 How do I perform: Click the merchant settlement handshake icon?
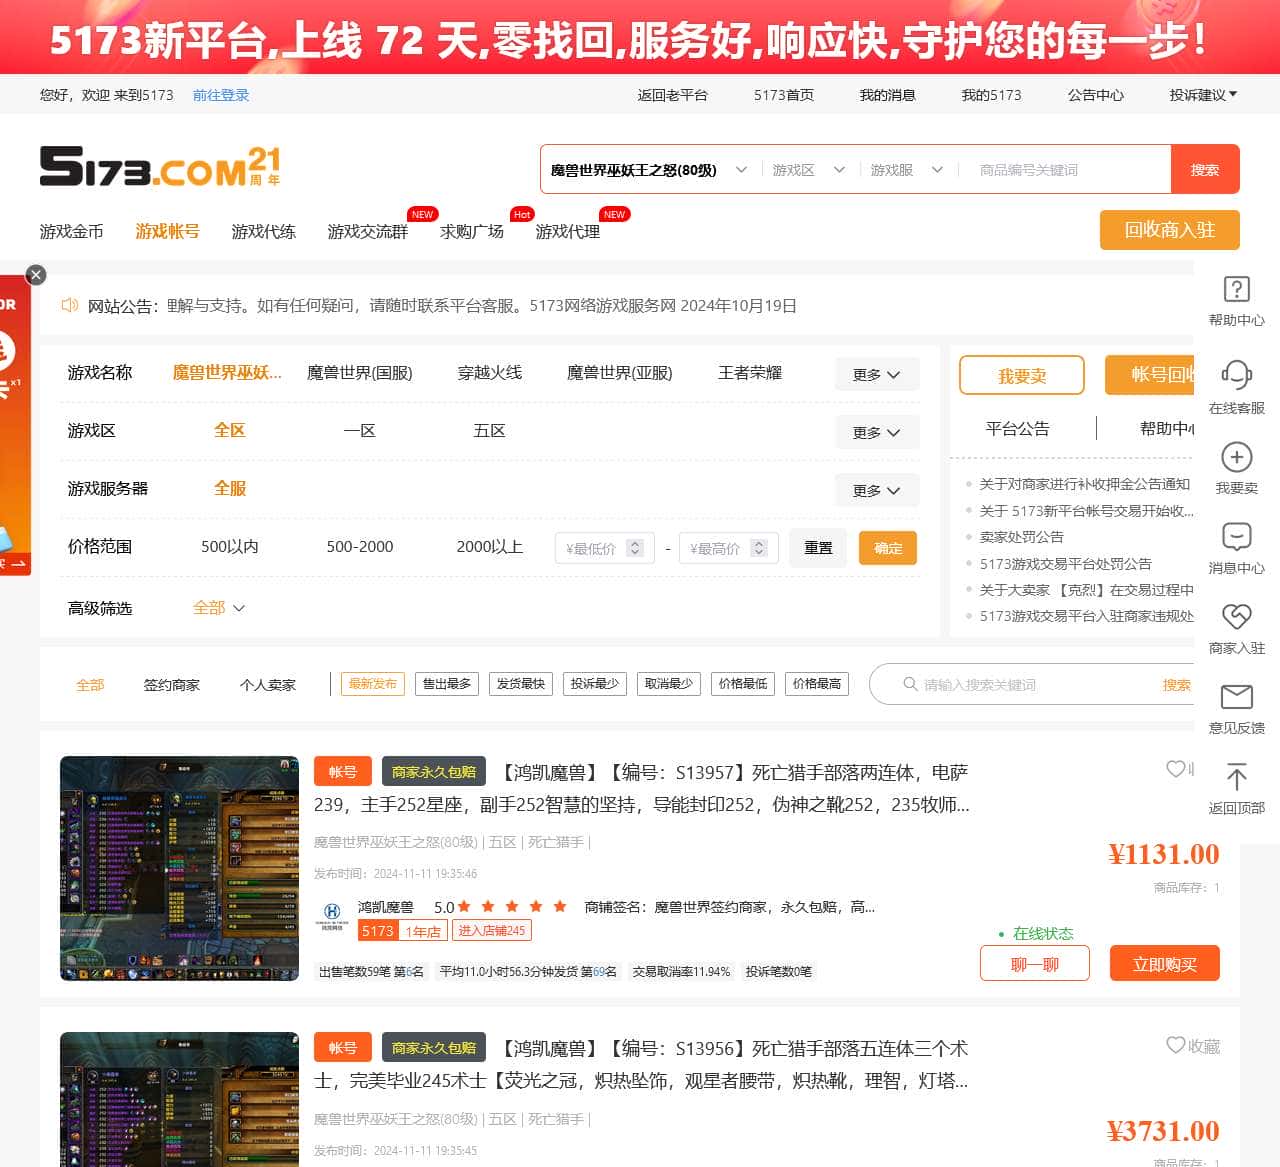(1237, 616)
